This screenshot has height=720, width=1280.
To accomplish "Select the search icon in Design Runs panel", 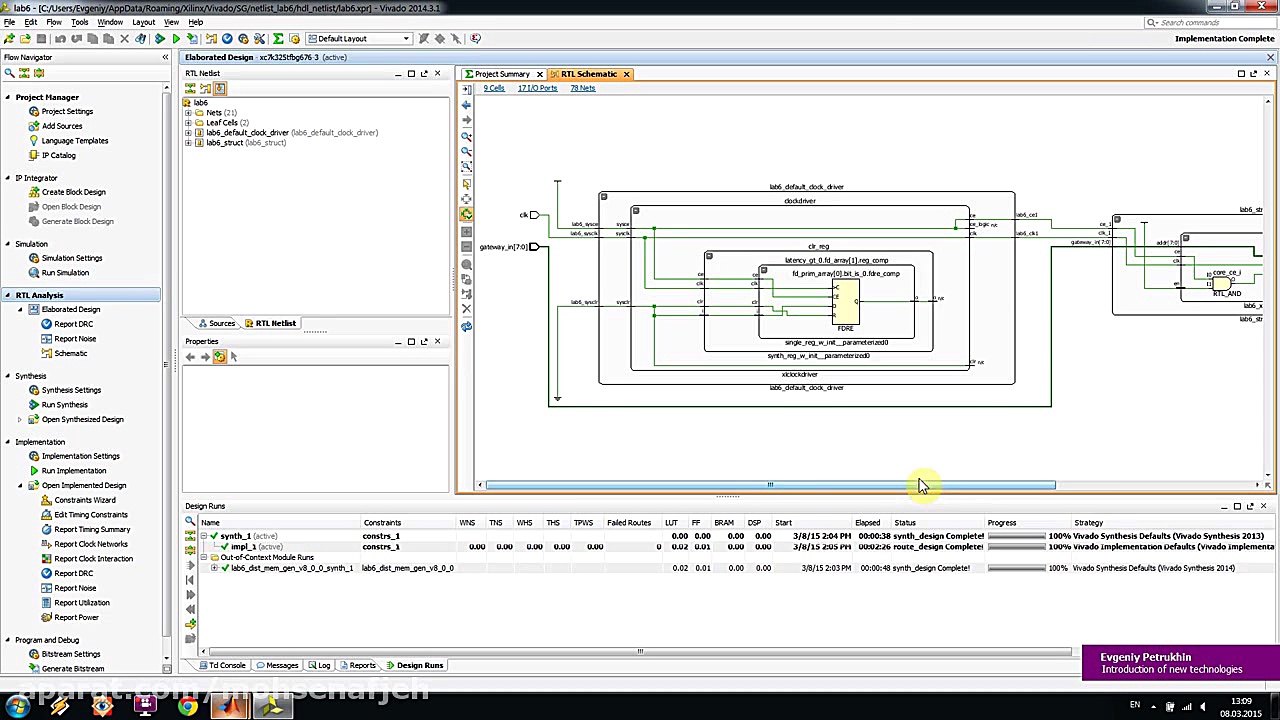I will pos(190,521).
